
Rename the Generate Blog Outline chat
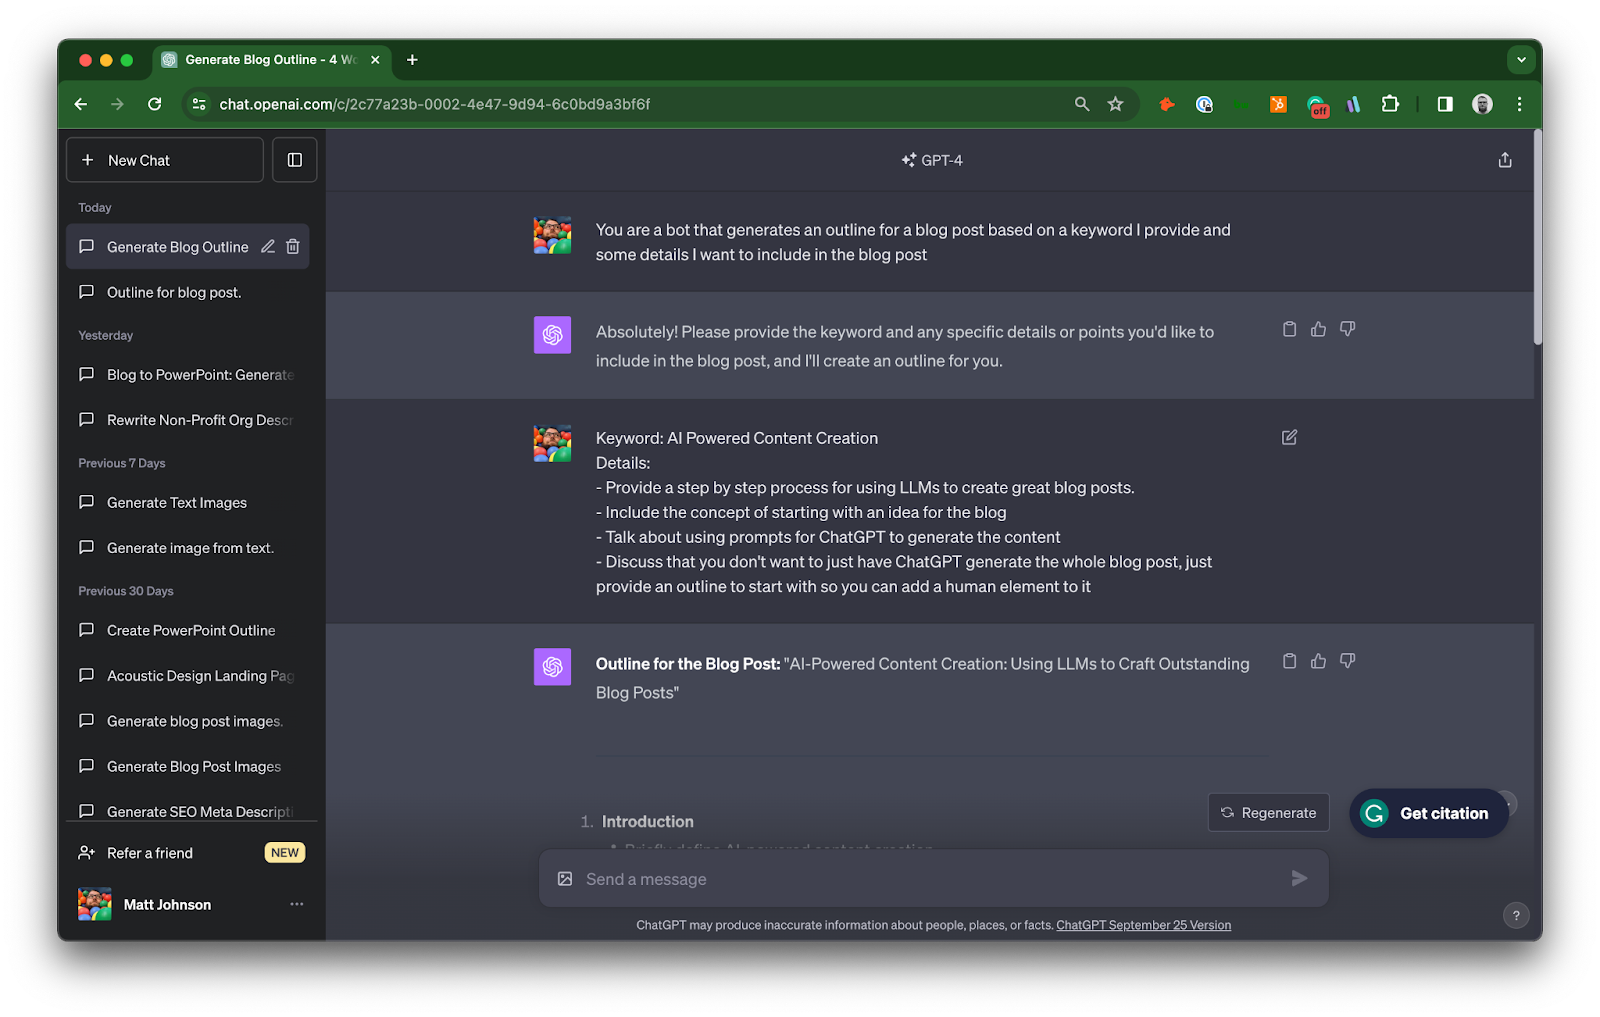tap(267, 246)
